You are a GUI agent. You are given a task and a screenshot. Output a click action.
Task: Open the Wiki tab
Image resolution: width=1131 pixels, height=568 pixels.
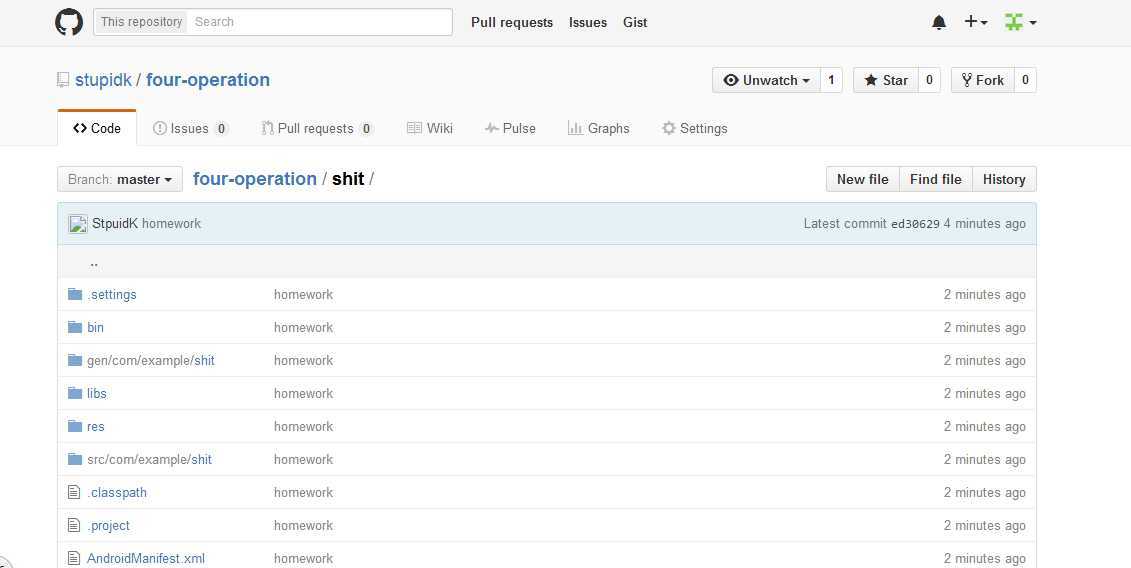pyautogui.click(x=430, y=128)
